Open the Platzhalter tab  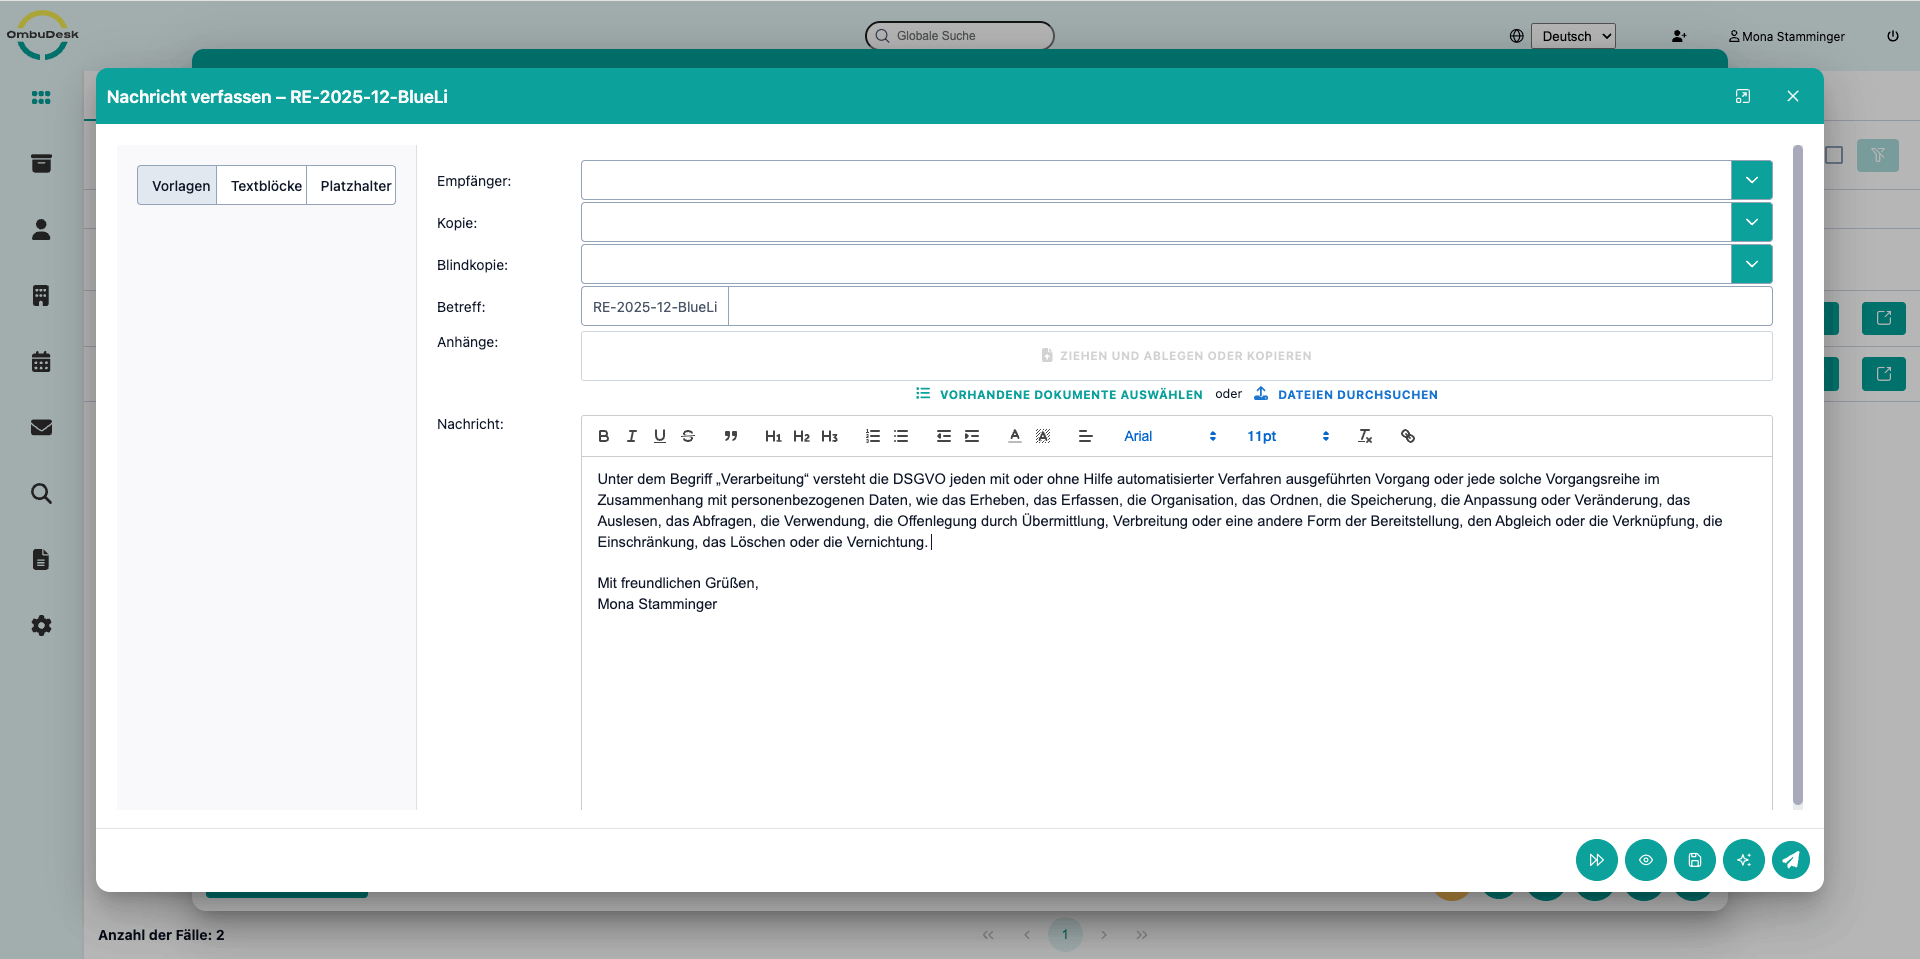(355, 186)
